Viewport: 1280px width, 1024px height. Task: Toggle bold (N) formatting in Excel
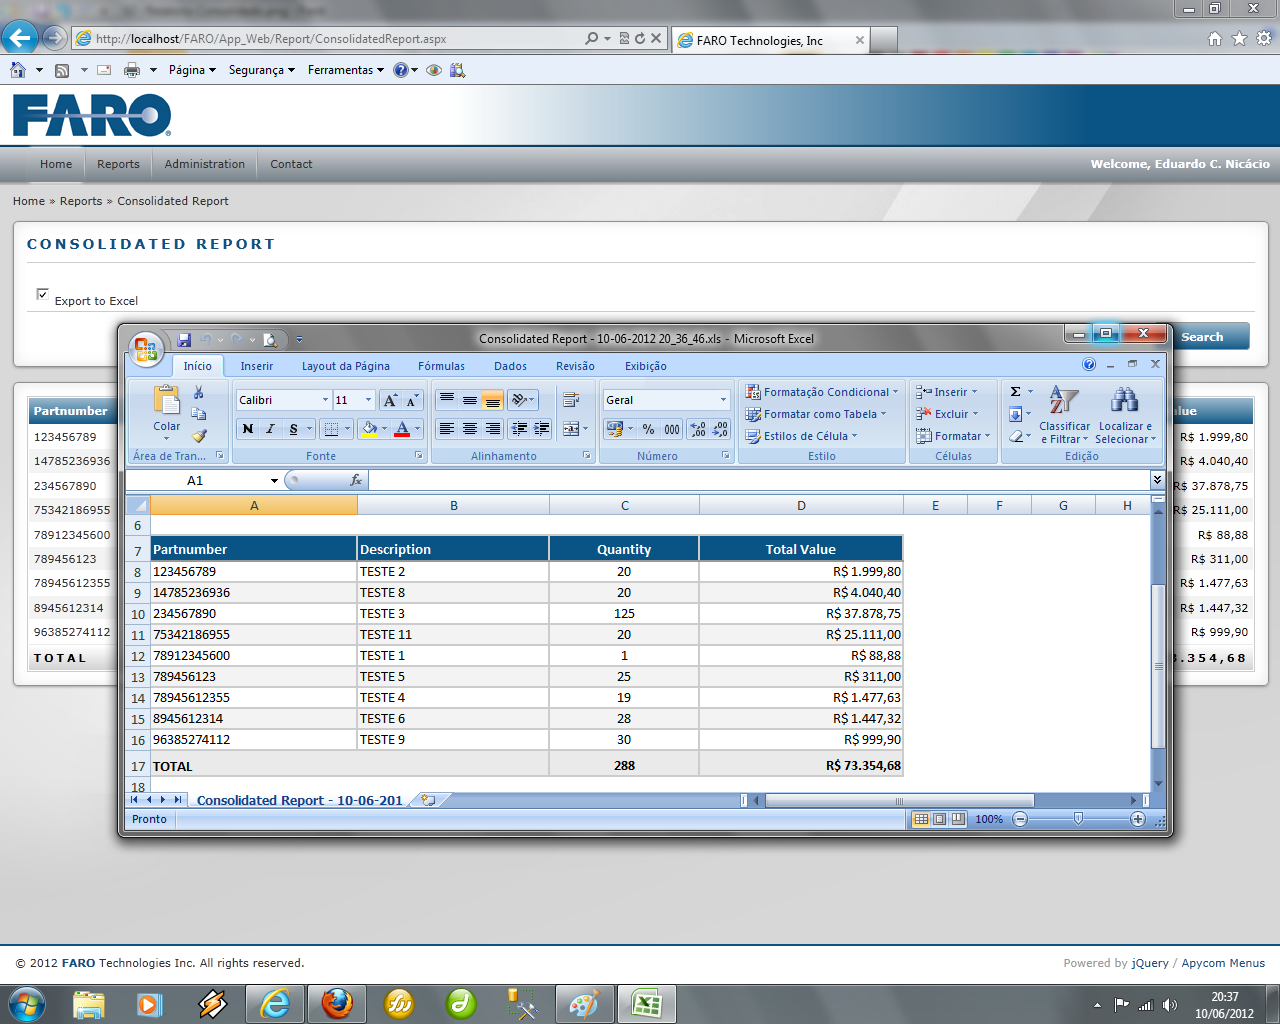click(248, 429)
